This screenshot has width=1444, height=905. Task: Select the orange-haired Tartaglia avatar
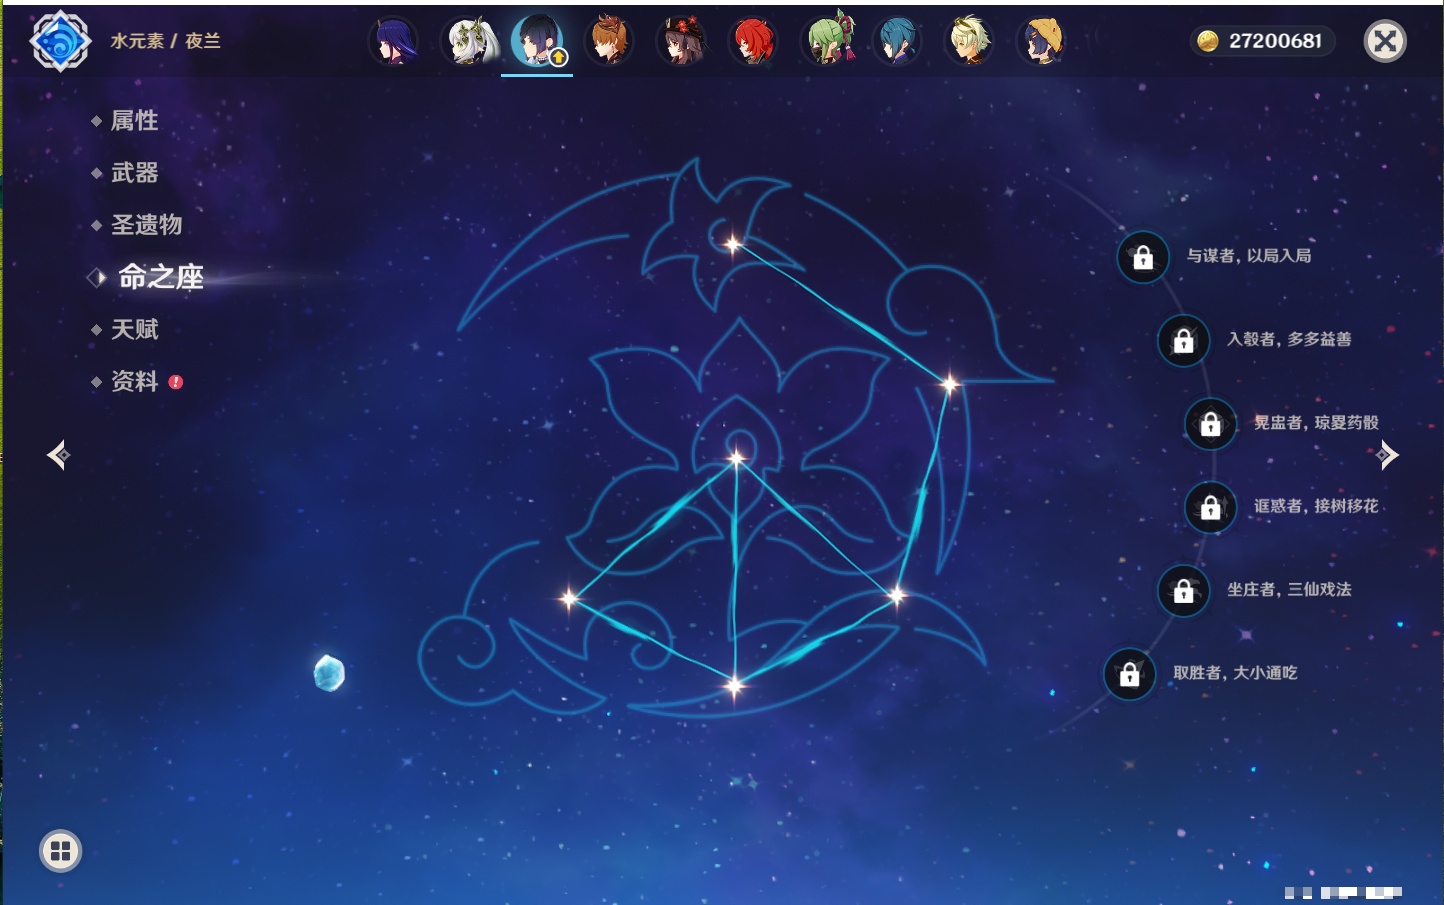[x=609, y=42]
